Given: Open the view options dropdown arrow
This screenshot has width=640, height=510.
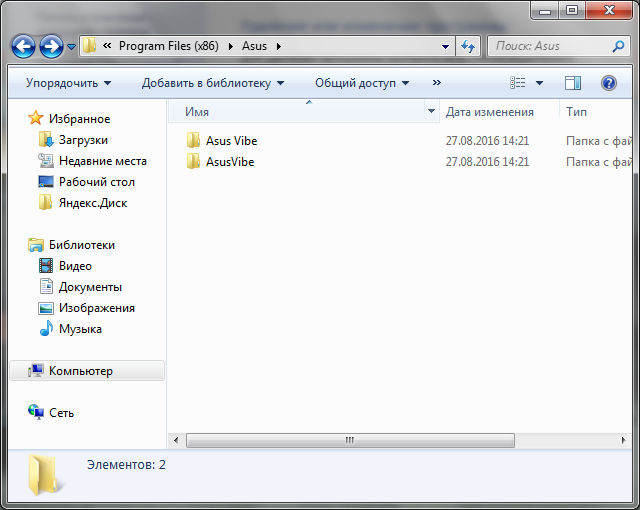Looking at the screenshot, I should [x=539, y=83].
